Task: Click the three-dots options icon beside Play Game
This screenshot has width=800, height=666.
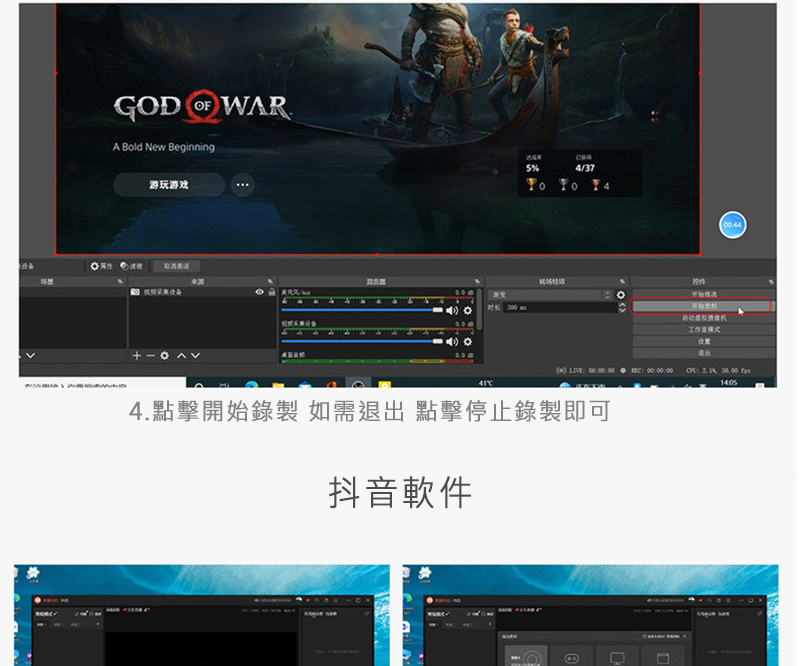Action: coord(241,185)
